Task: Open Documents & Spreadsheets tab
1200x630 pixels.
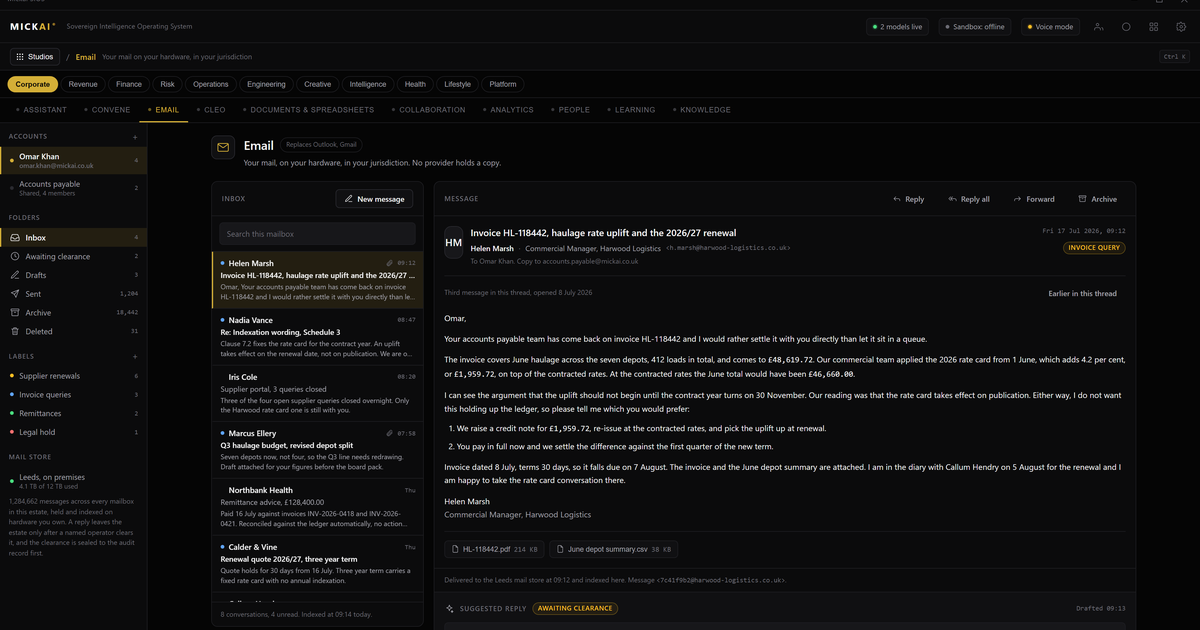Action: point(308,110)
